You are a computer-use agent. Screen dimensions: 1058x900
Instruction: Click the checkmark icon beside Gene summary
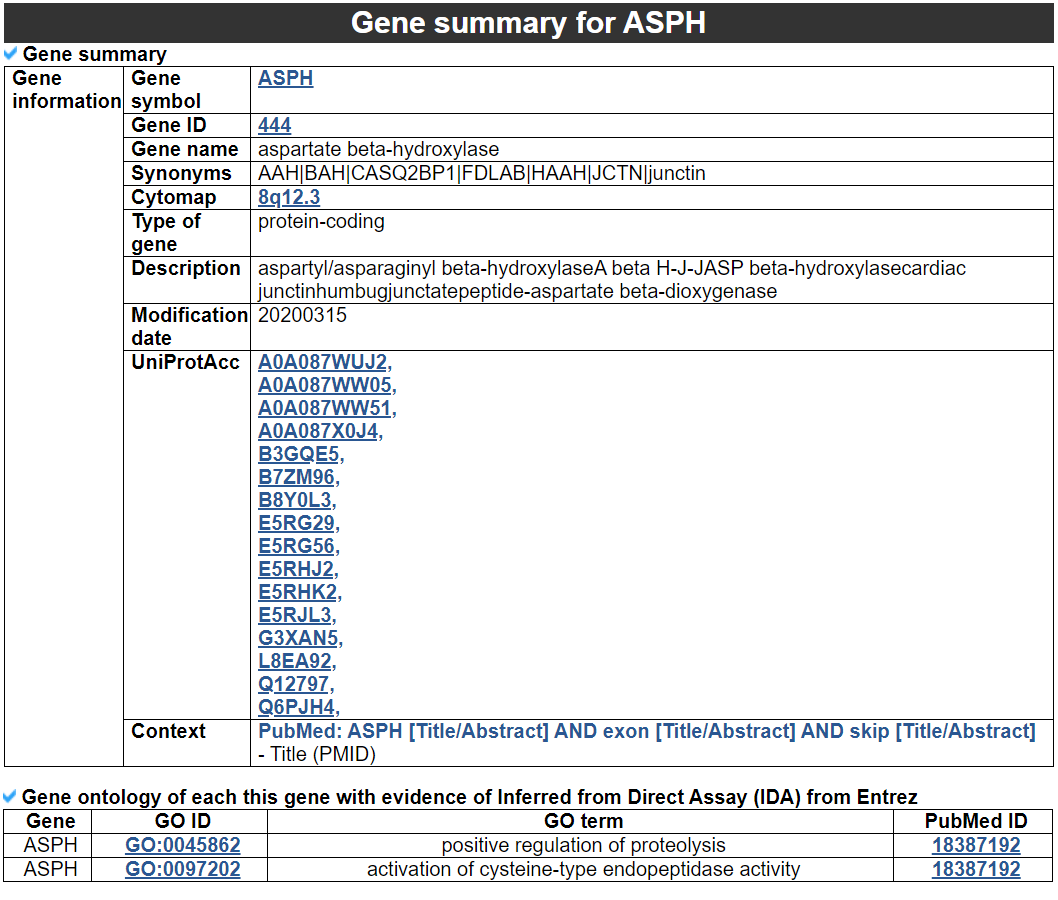tap(11, 54)
